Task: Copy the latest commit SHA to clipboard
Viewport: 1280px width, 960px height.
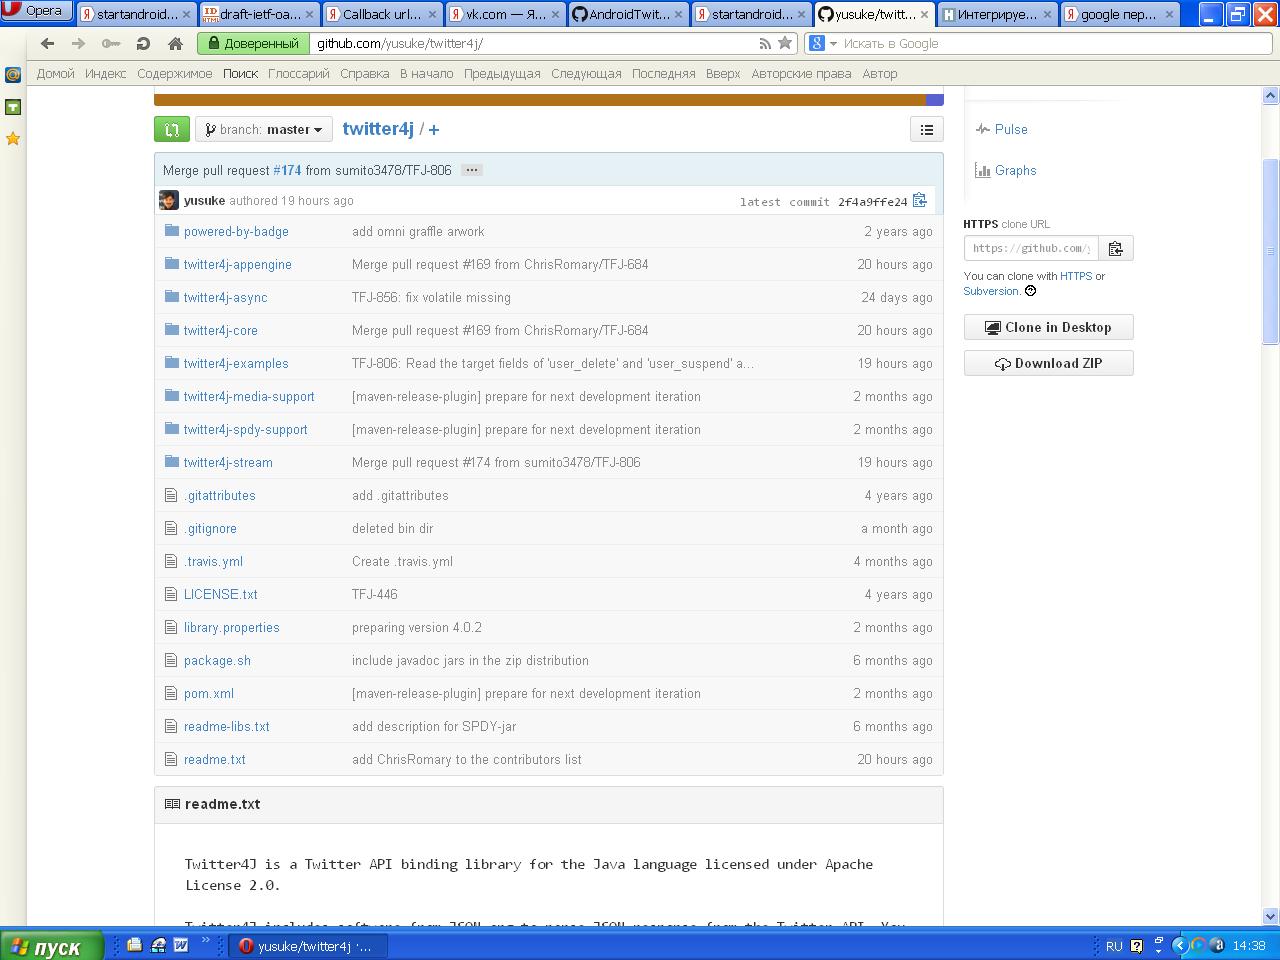Action: 920,201
